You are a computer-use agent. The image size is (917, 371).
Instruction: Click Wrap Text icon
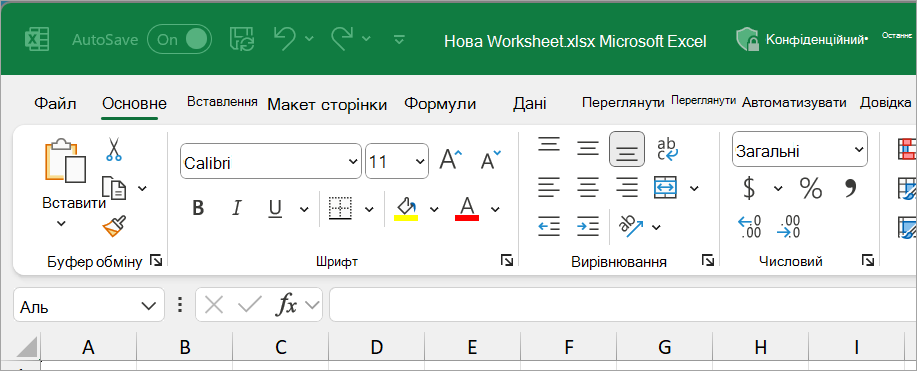[x=667, y=149]
